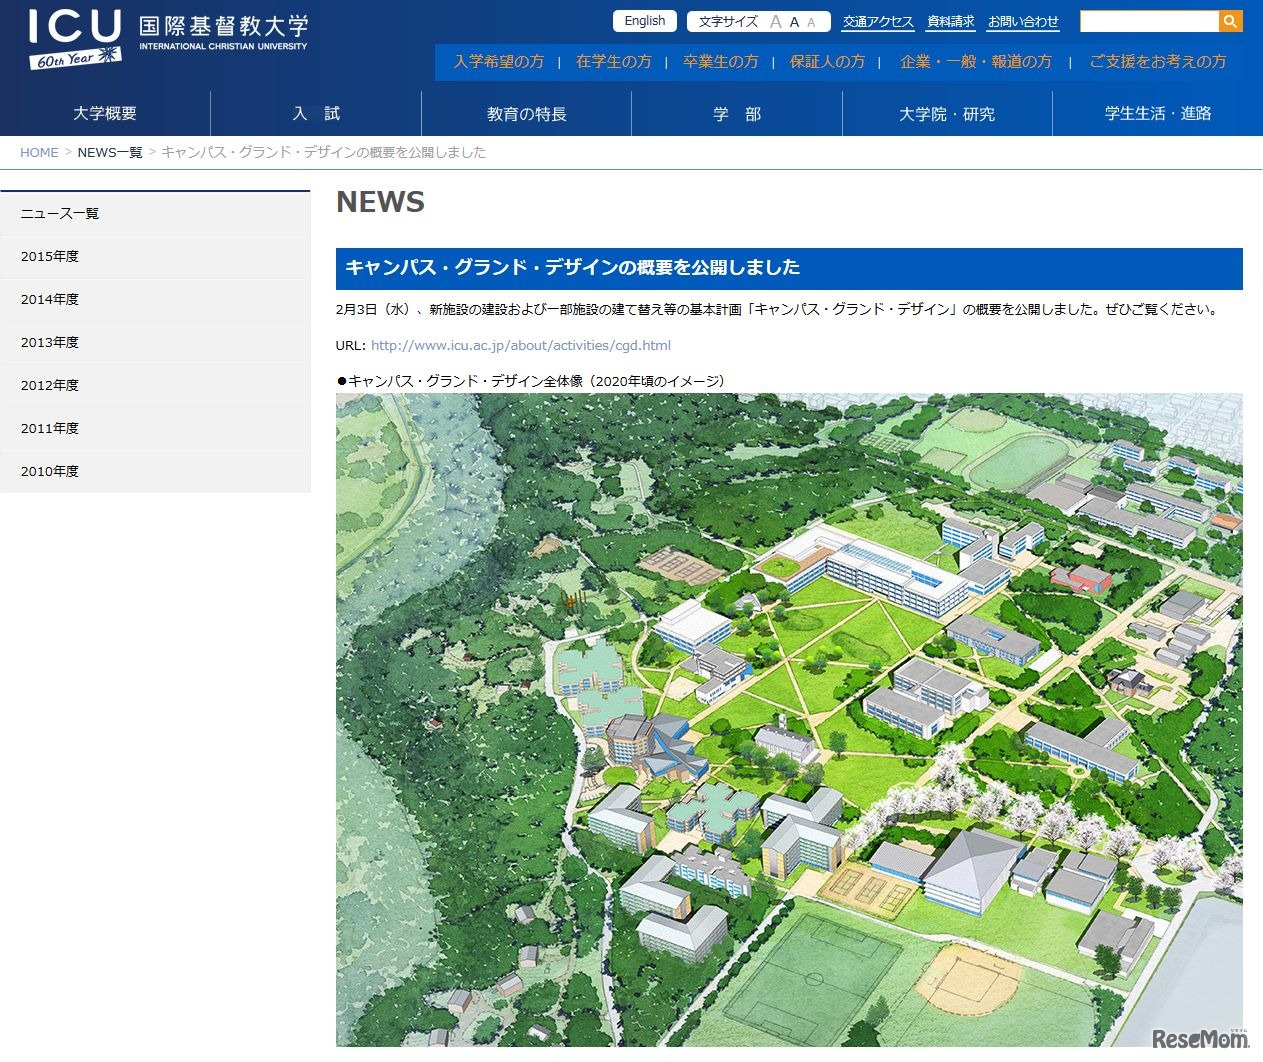The image size is (1263, 1062).
Task: Open the 大学院・研究 navigation menu
Action: coord(947,113)
